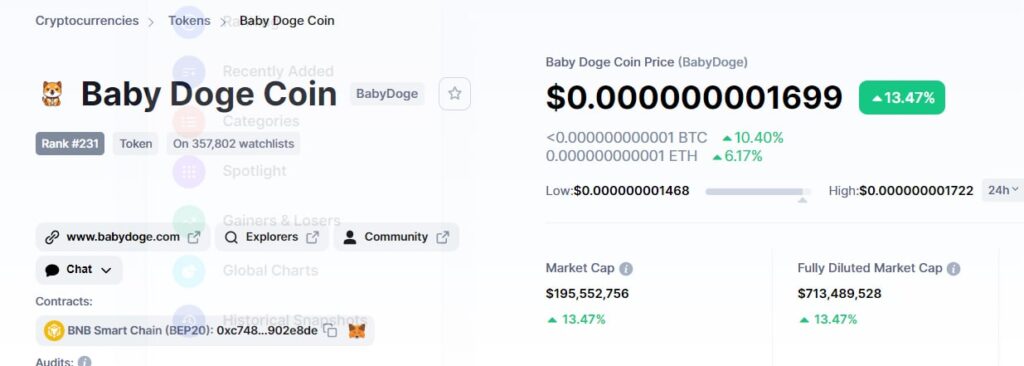Show Fully Diluted Market Cap info icon
Image resolution: width=1024 pixels, height=366 pixels.
(x=953, y=269)
